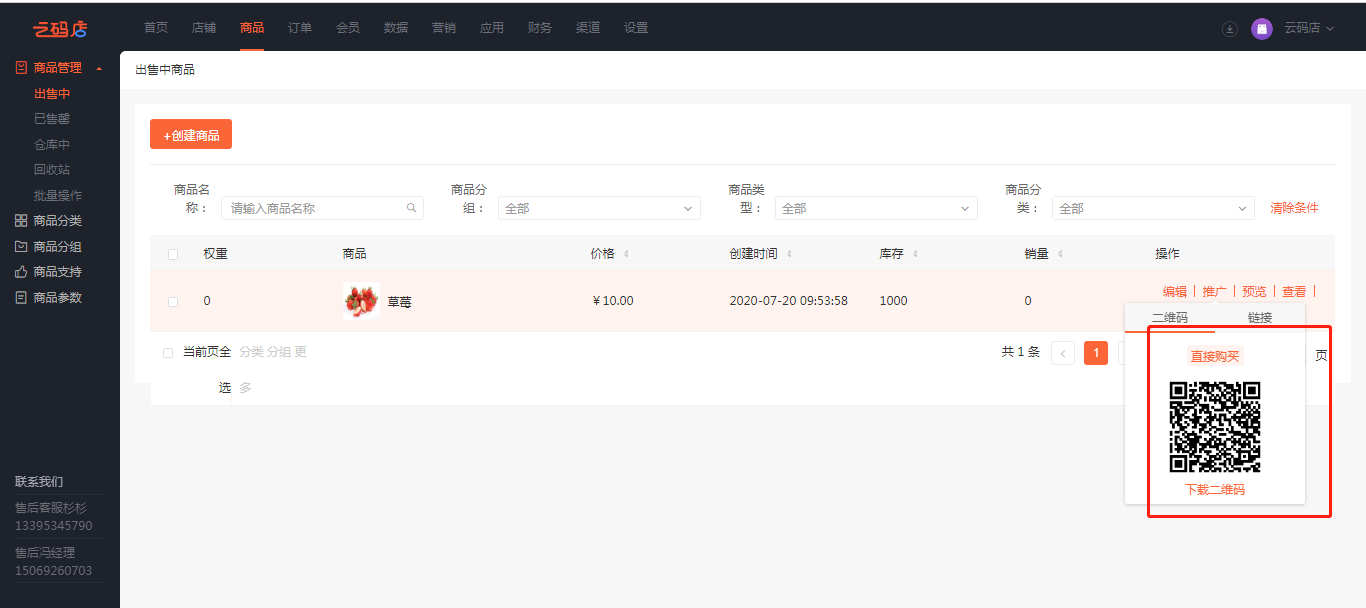
Task: Click the 商品分类 grid icon in sidebar
Action: [x=21, y=221]
